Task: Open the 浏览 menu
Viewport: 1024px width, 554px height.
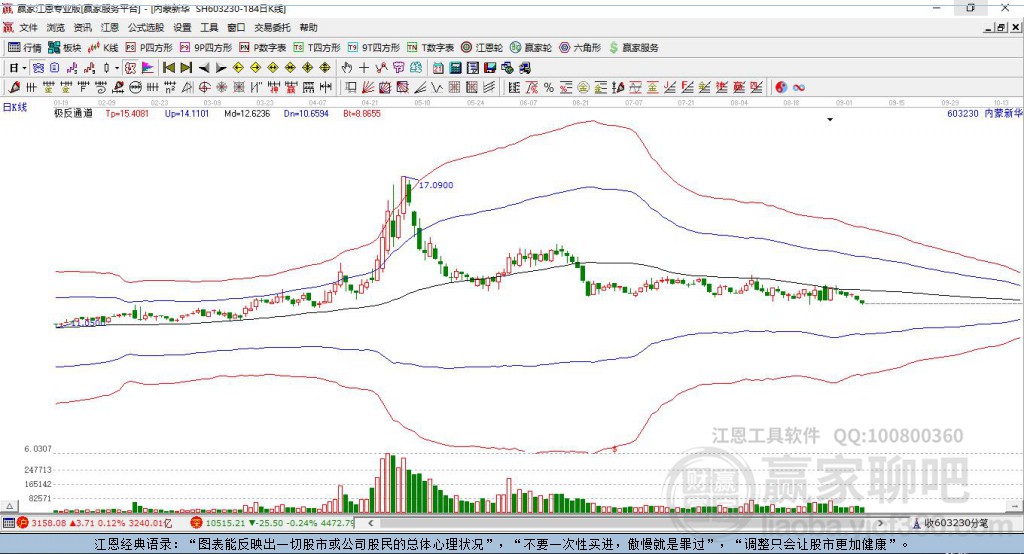Action: coord(56,27)
